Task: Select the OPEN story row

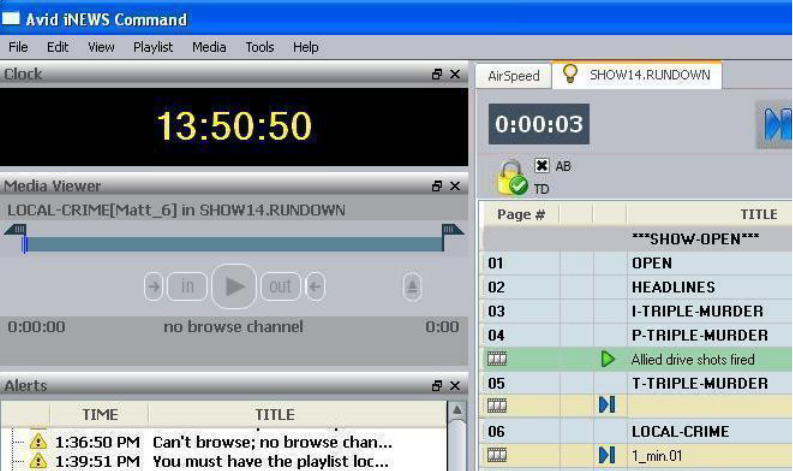Action: [636, 263]
